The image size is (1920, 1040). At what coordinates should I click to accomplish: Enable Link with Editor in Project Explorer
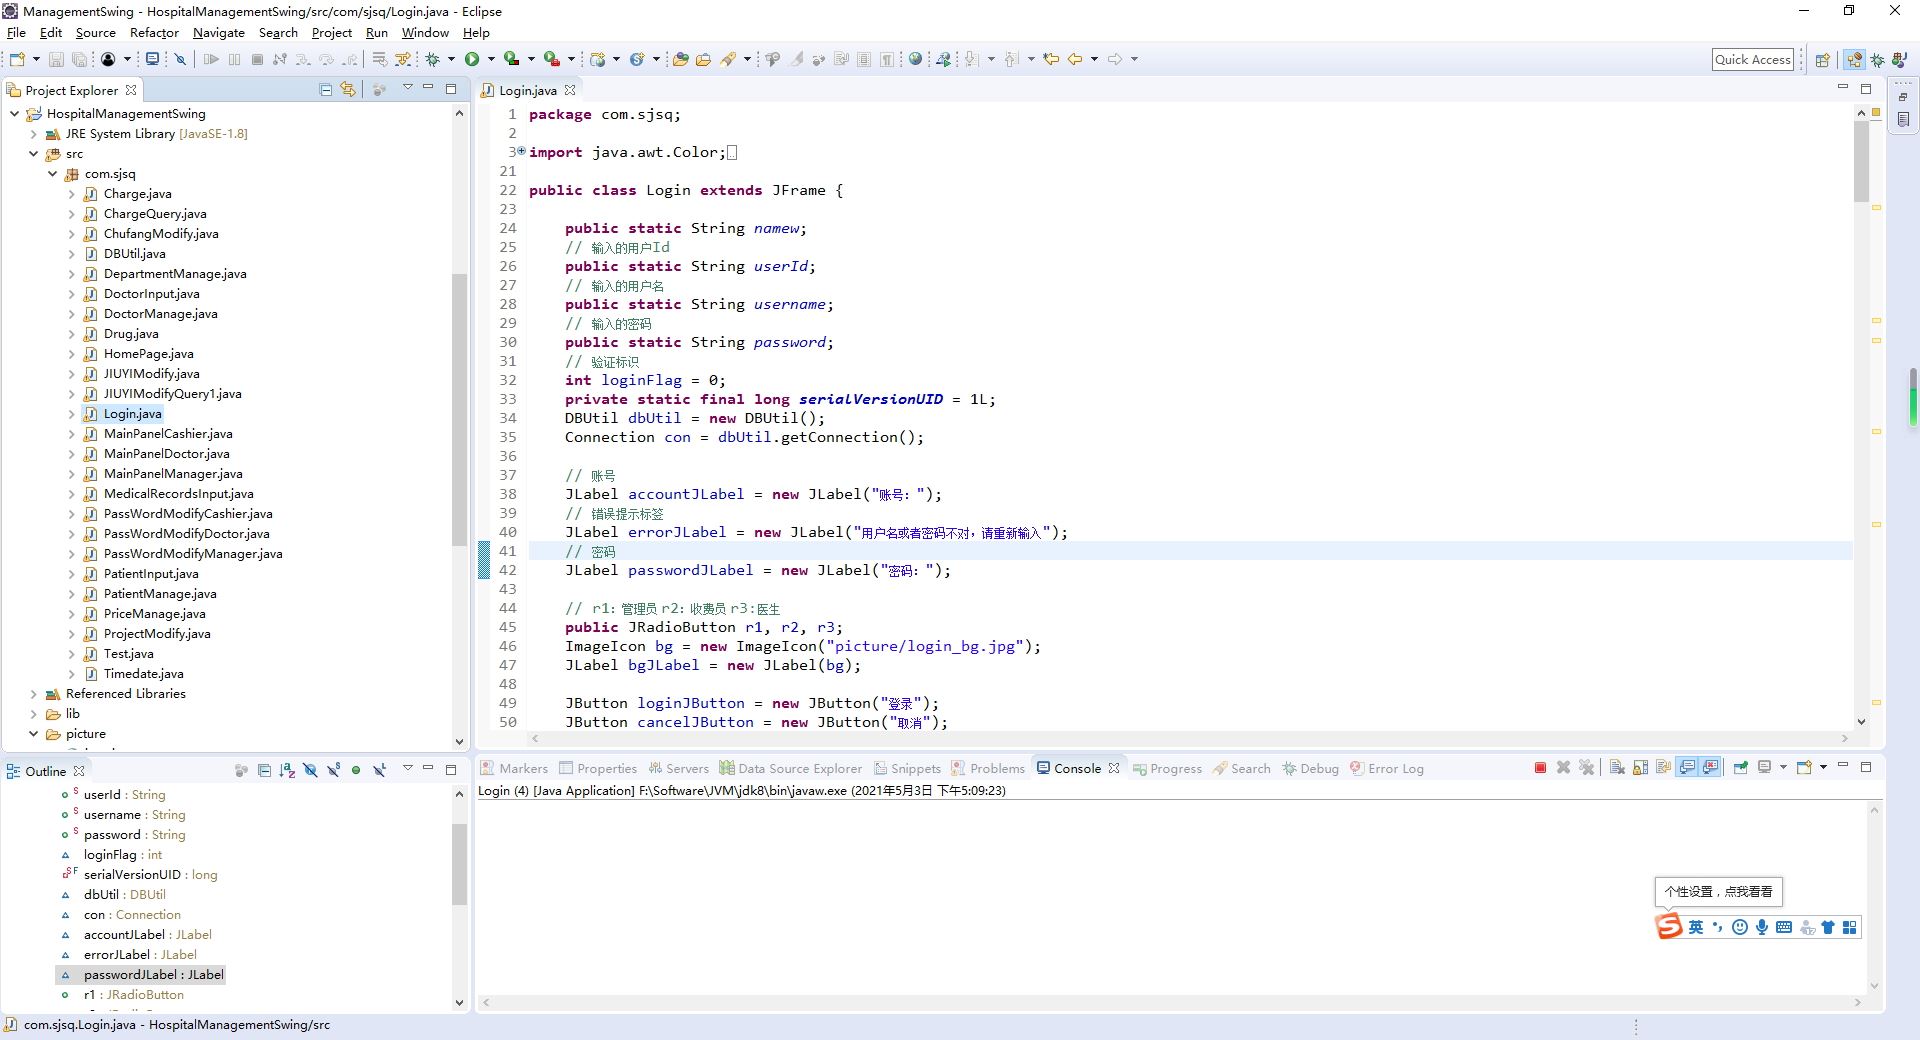click(x=346, y=89)
